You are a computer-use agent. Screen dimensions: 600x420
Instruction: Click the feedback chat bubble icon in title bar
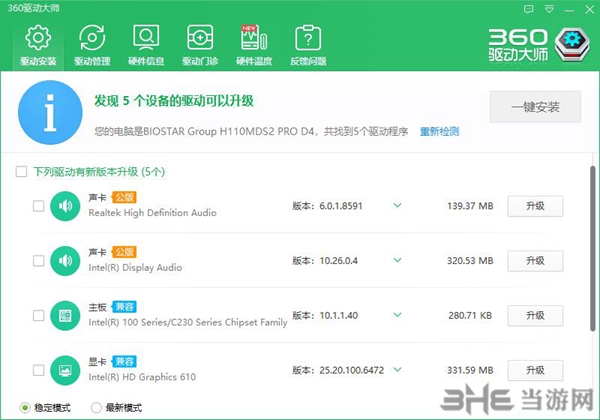point(528,9)
